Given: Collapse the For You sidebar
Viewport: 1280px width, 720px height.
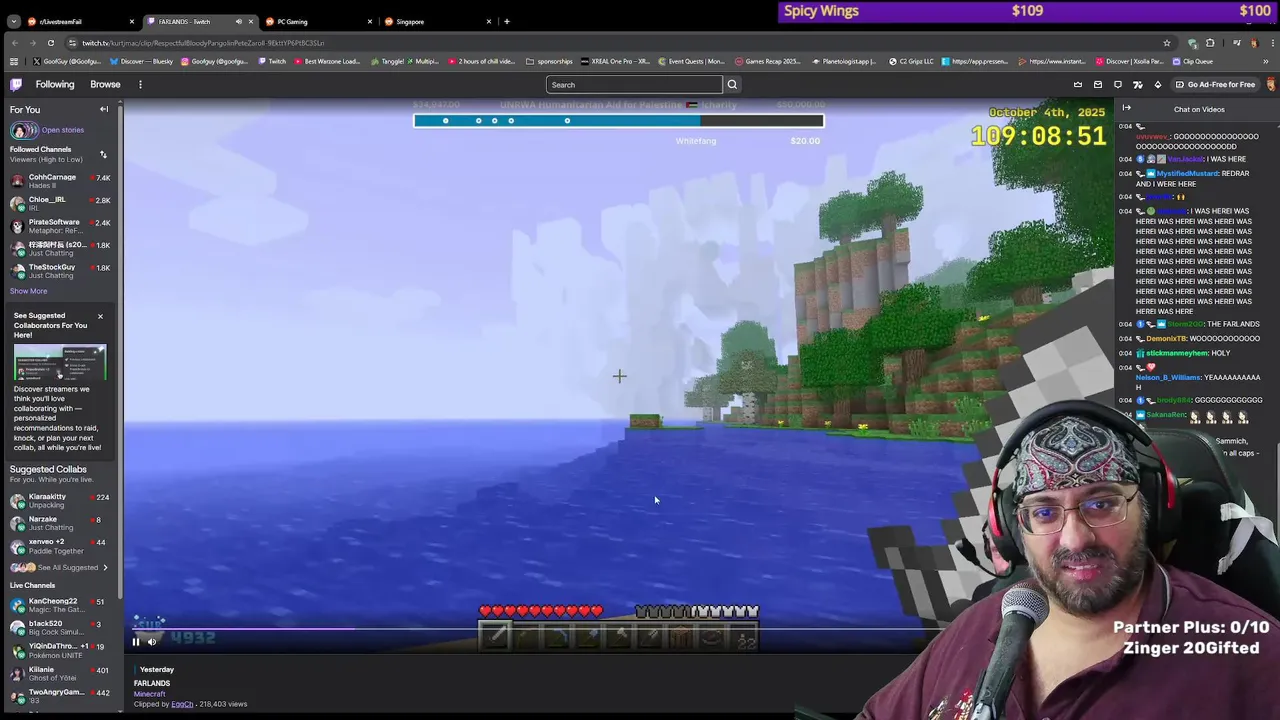Looking at the screenshot, I should pyautogui.click(x=104, y=109).
